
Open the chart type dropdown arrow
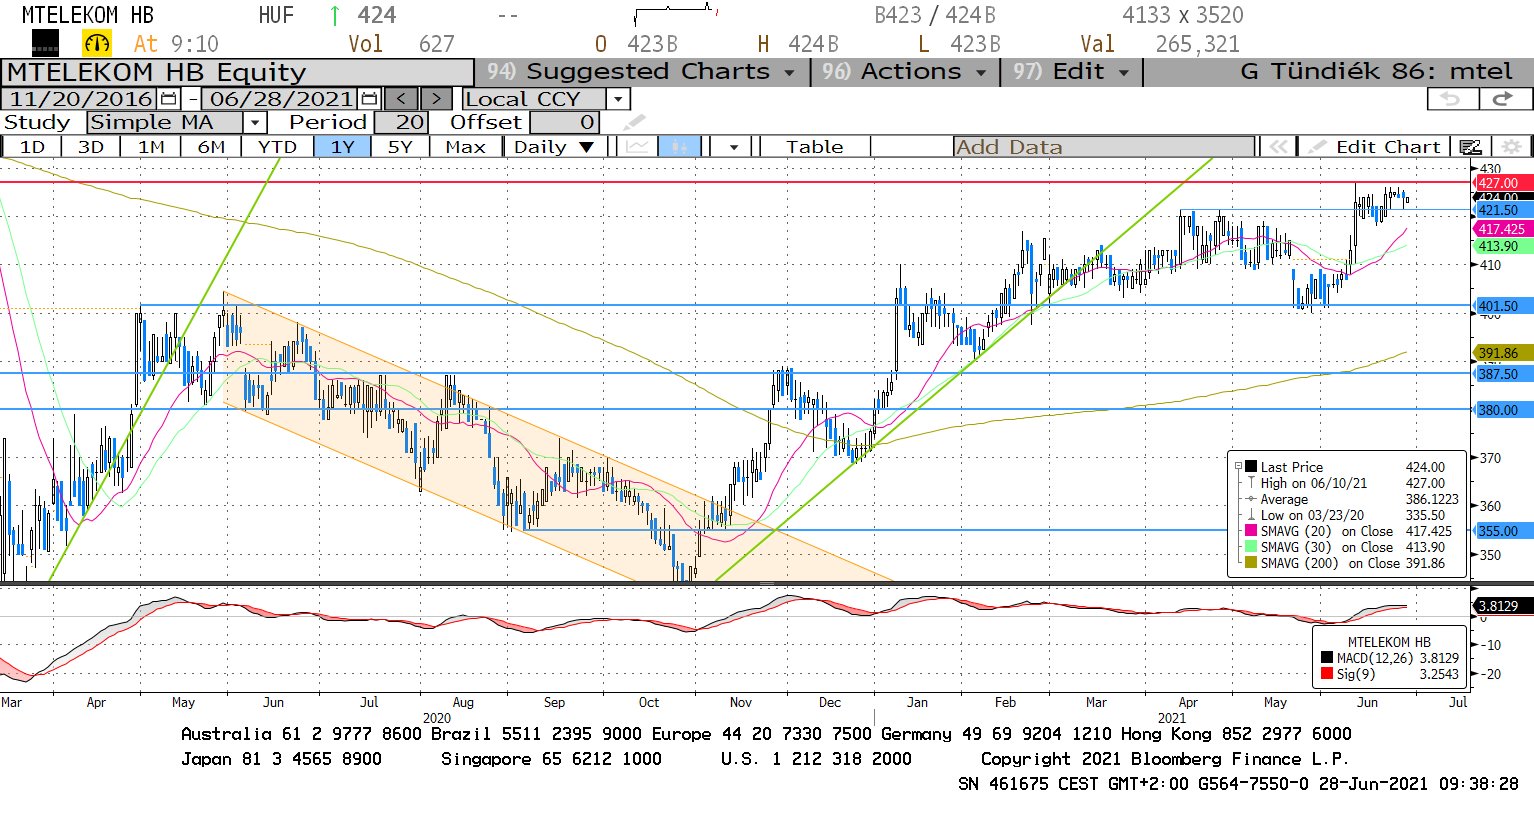734,147
